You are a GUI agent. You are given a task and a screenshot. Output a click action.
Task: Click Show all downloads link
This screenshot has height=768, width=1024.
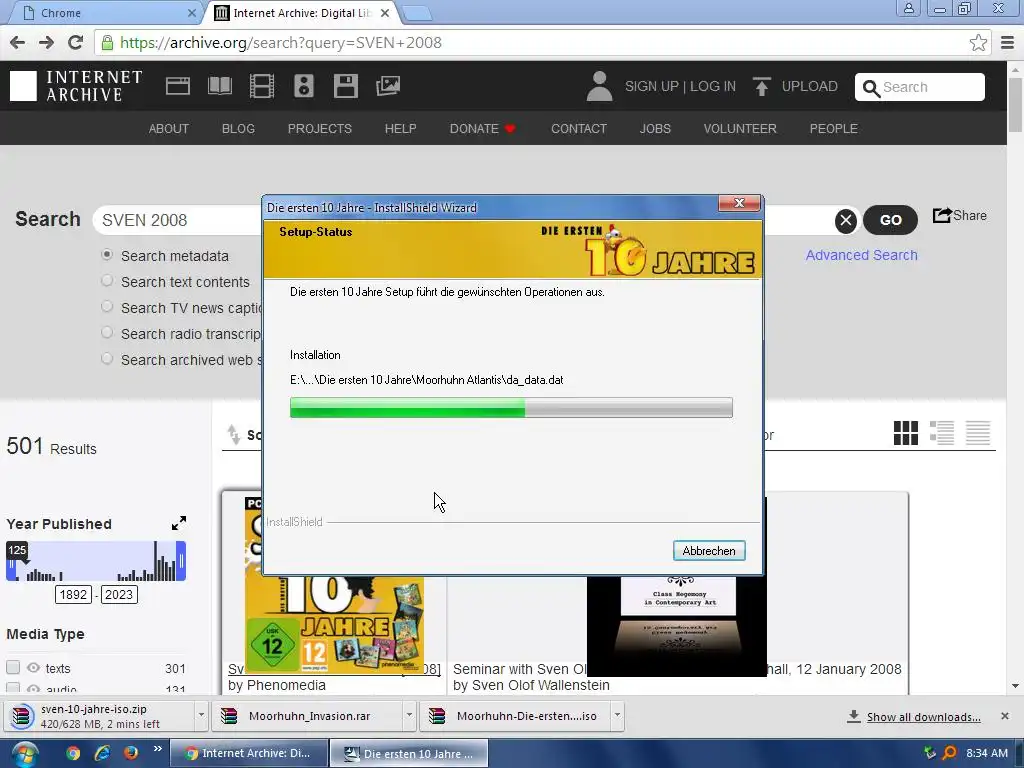tap(923, 717)
